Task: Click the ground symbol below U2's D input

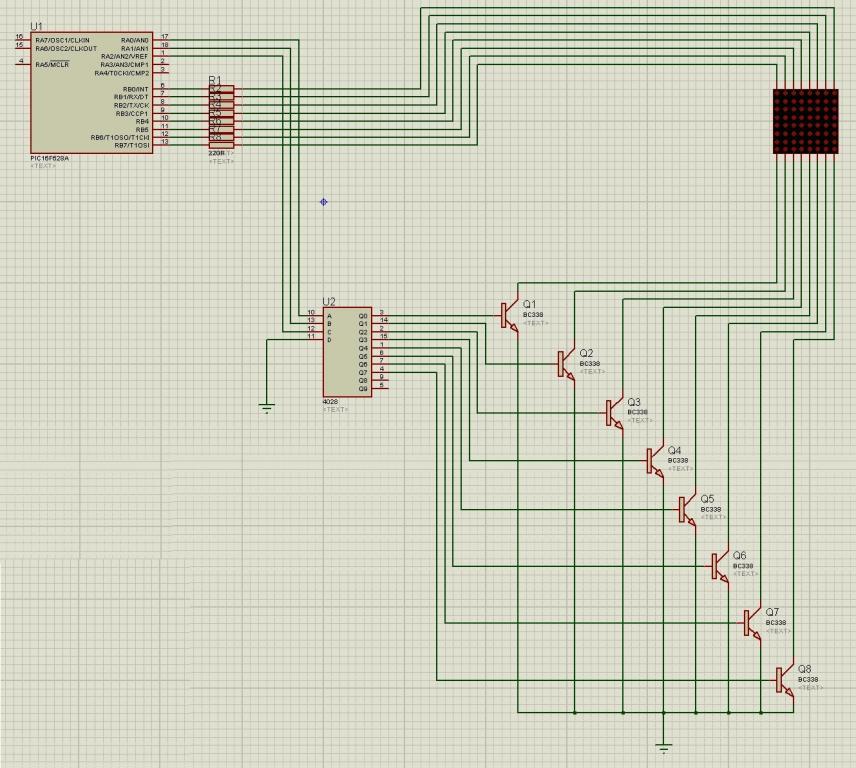Action: click(267, 408)
